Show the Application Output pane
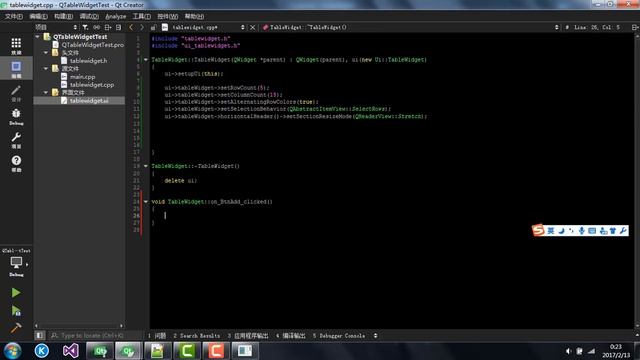Viewport: 640px width, 360px height. coord(248,336)
